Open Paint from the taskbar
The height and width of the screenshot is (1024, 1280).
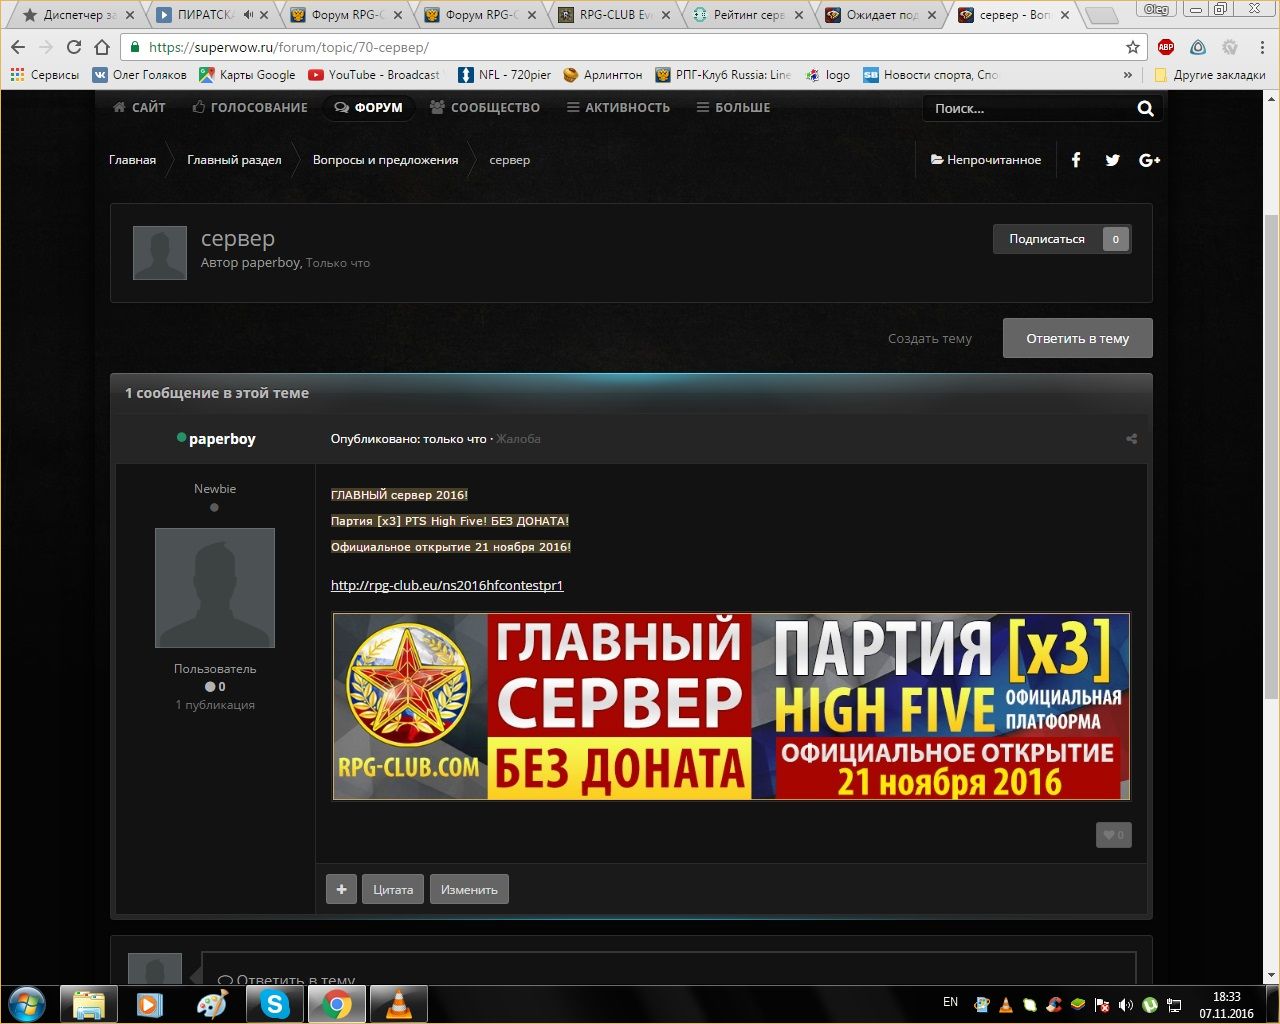click(212, 1004)
